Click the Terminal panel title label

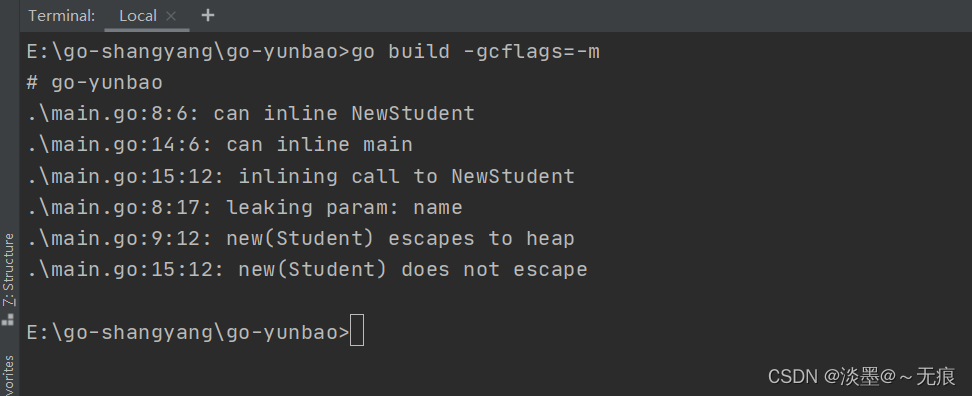tap(61, 16)
